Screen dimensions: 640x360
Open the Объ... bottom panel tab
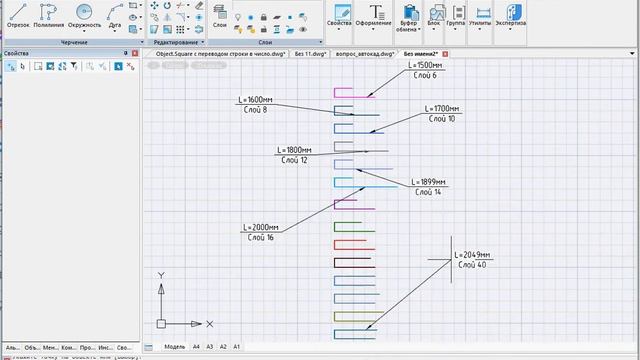click(x=31, y=348)
